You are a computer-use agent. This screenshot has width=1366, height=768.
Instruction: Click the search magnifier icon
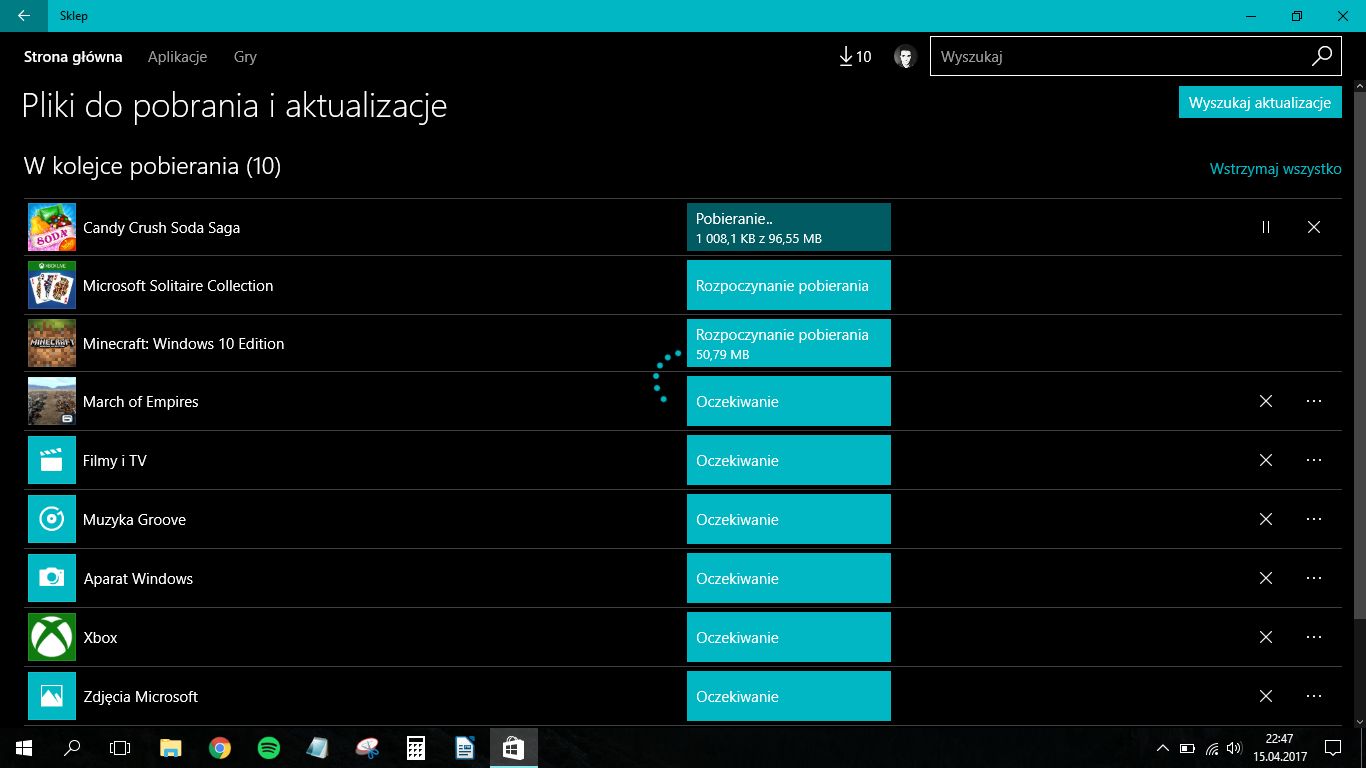(1321, 57)
